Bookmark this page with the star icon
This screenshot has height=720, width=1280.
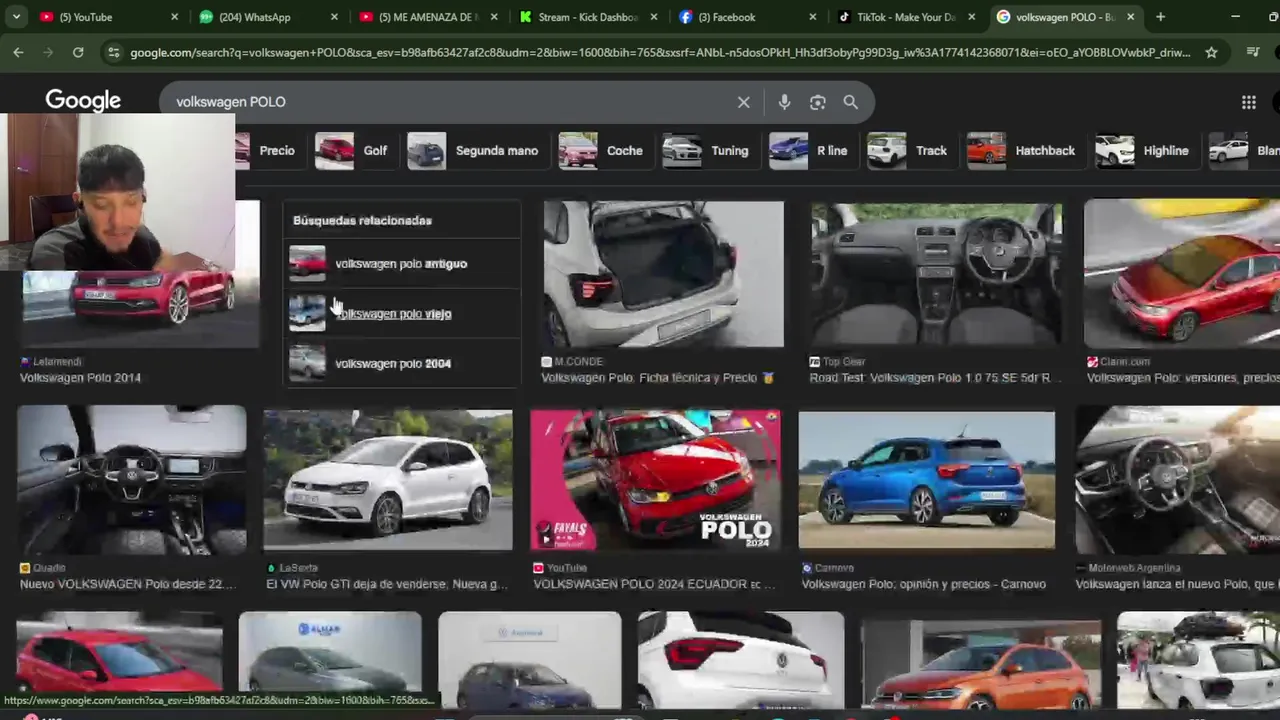1211,52
